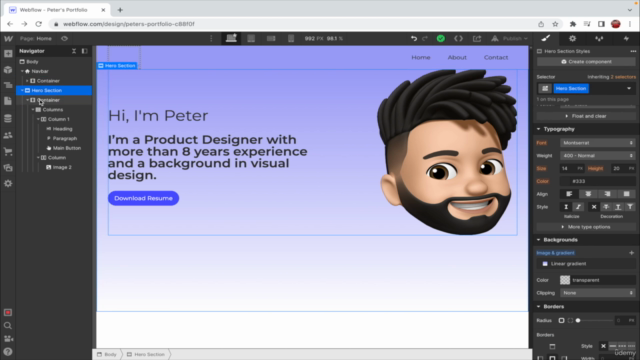Screen dimensions: 640x360
Task: Click About link in canvas navbar
Action: tap(457, 58)
